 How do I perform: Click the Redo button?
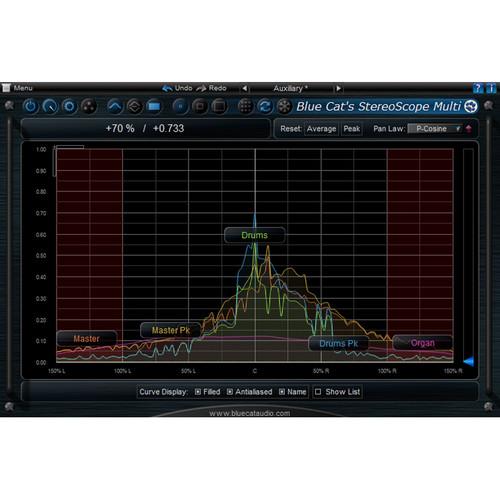pos(212,88)
